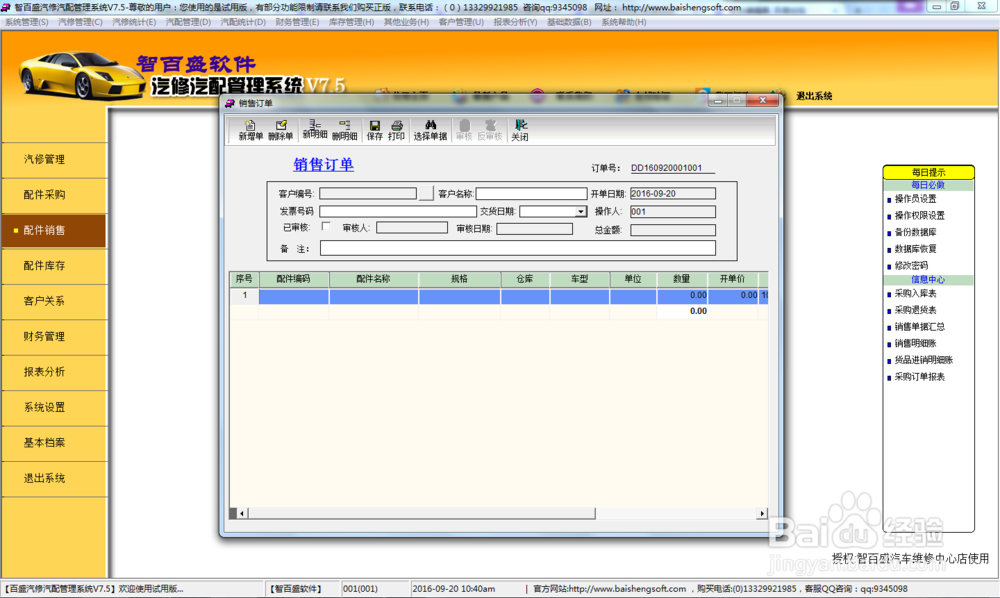The height and width of the screenshot is (598, 1000).
Task: Open 数据库恢复 in daily tips panel
Action: coord(915,249)
